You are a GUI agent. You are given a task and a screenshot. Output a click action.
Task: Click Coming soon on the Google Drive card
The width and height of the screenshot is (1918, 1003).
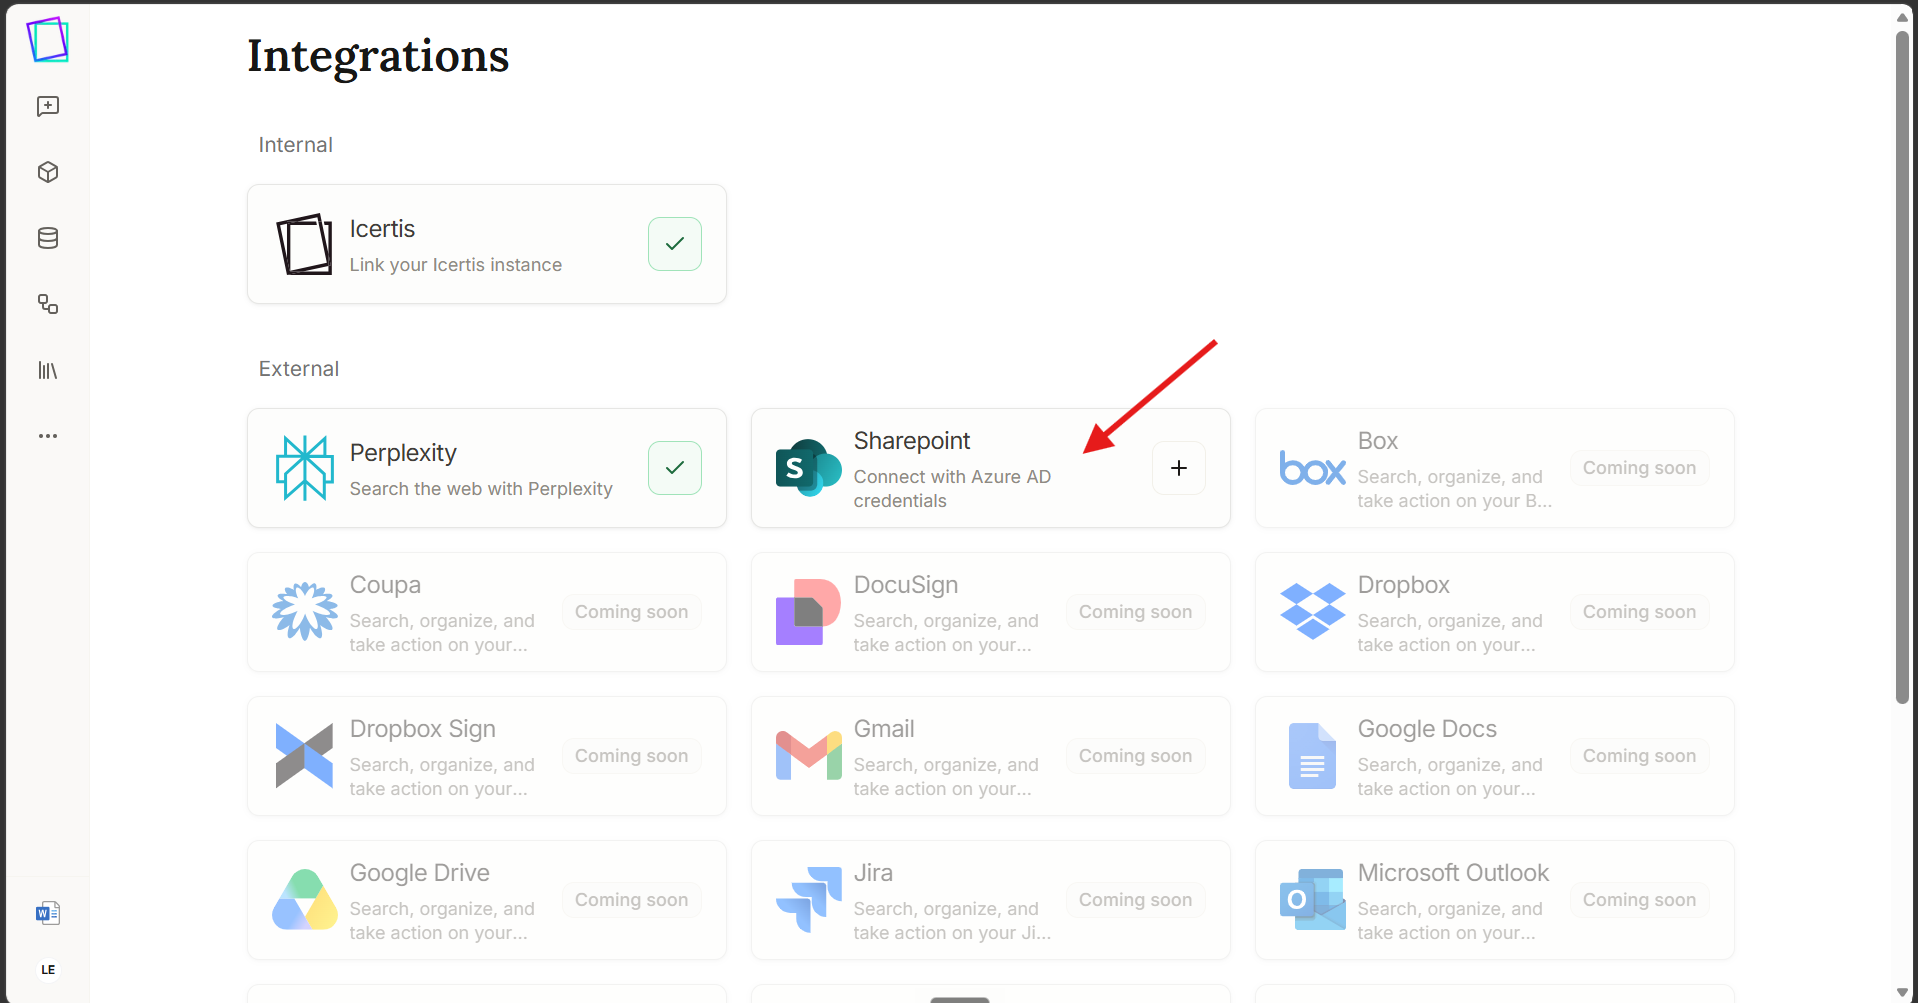(x=631, y=900)
